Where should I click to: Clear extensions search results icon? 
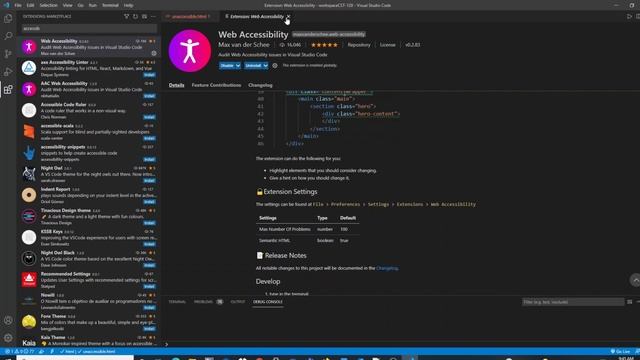click(x=144, y=16)
